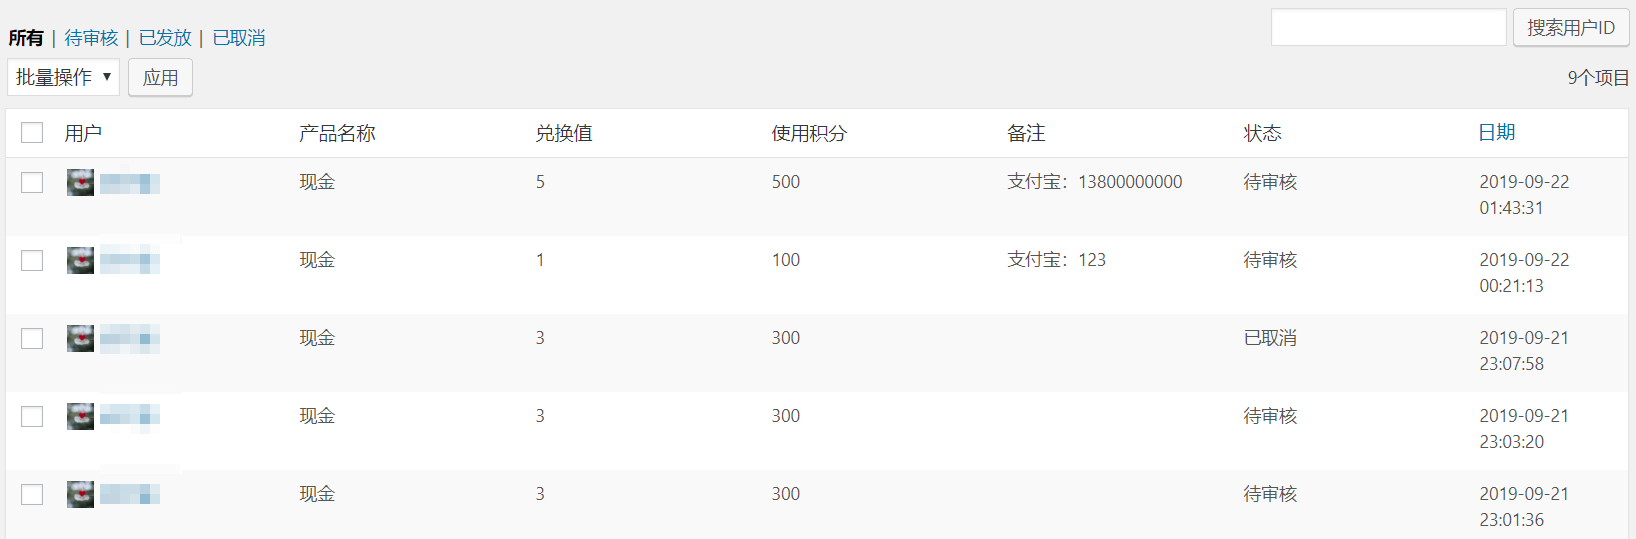Check the box for the 23:03:20 entry
Viewport: 1636px width, 539px height.
coord(32,416)
